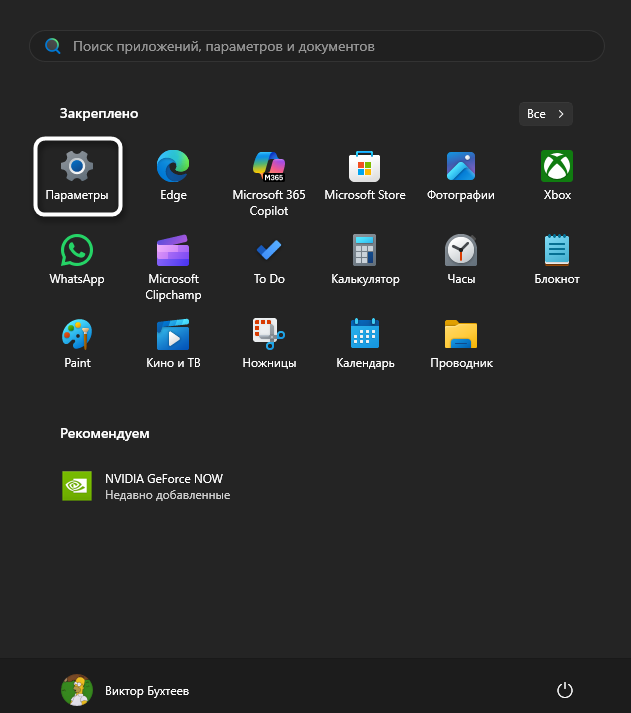
Task: Open the Microsoft Store app
Action: pyautogui.click(x=365, y=176)
